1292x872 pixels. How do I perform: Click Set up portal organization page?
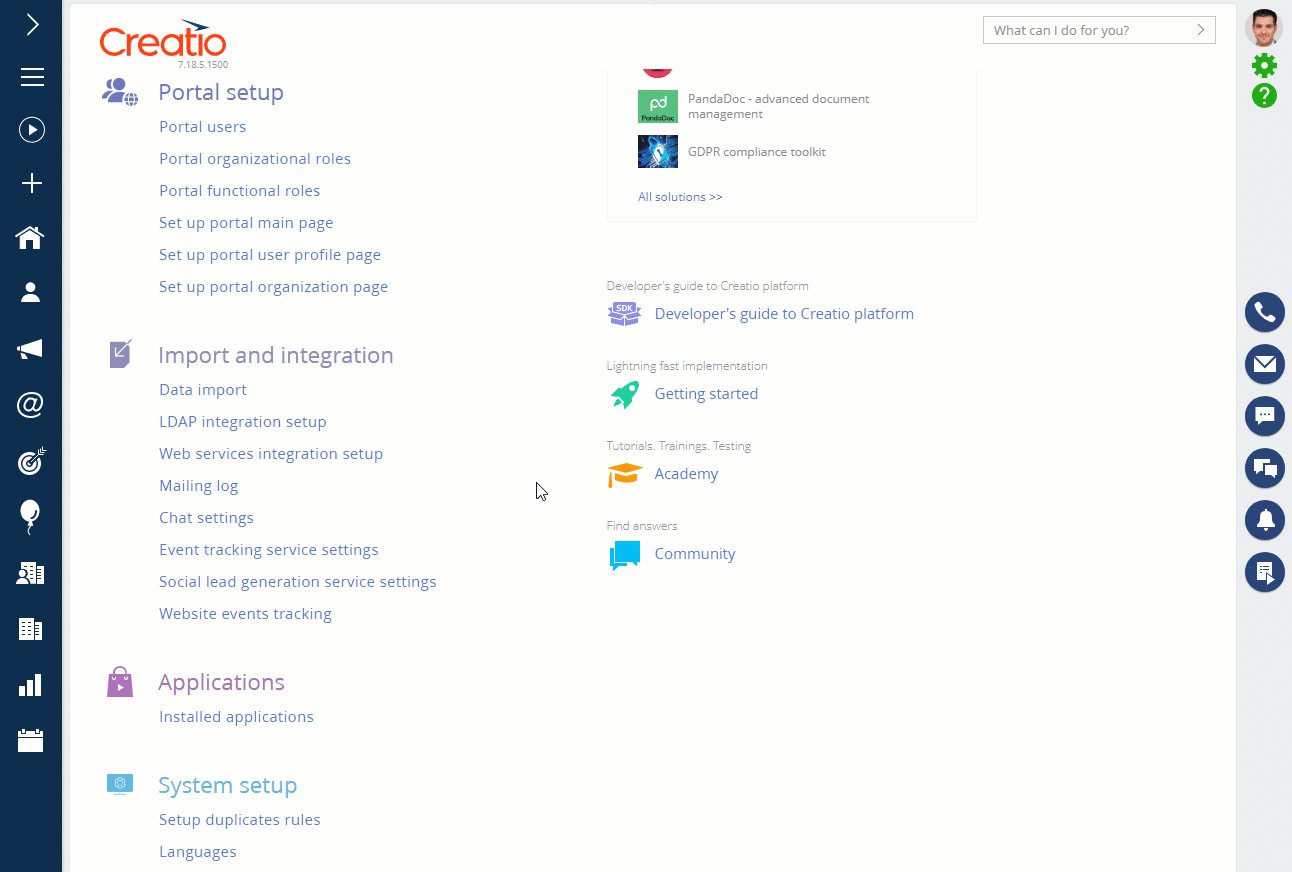pyautogui.click(x=273, y=287)
